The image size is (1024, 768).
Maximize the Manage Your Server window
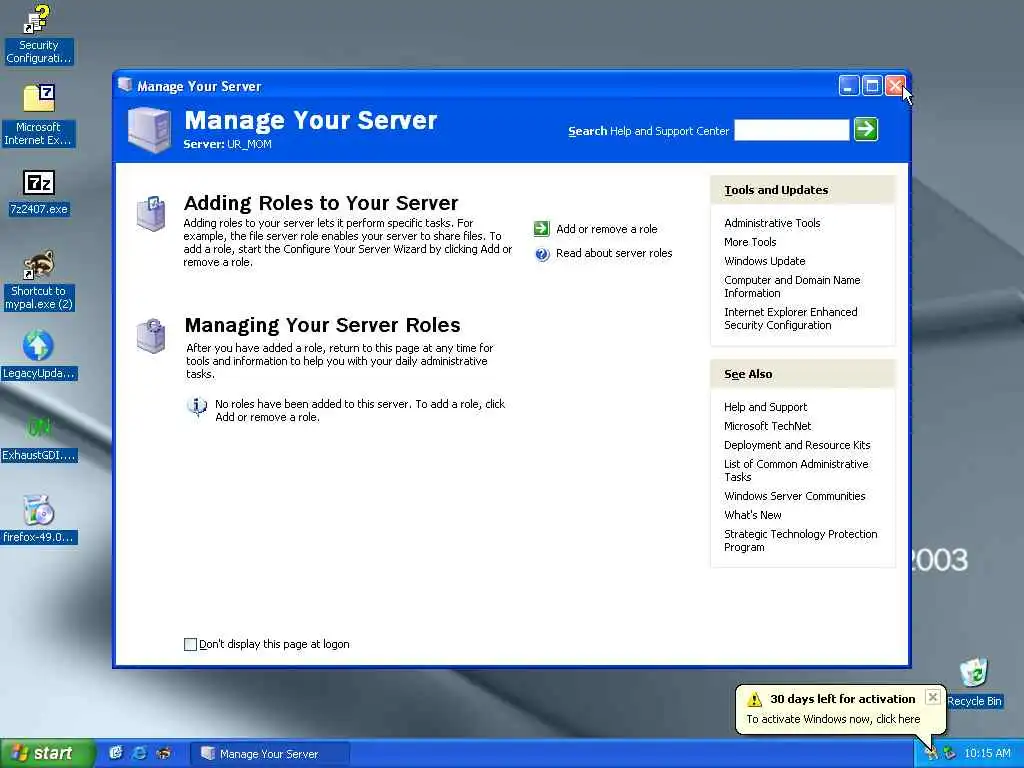pyautogui.click(x=872, y=86)
